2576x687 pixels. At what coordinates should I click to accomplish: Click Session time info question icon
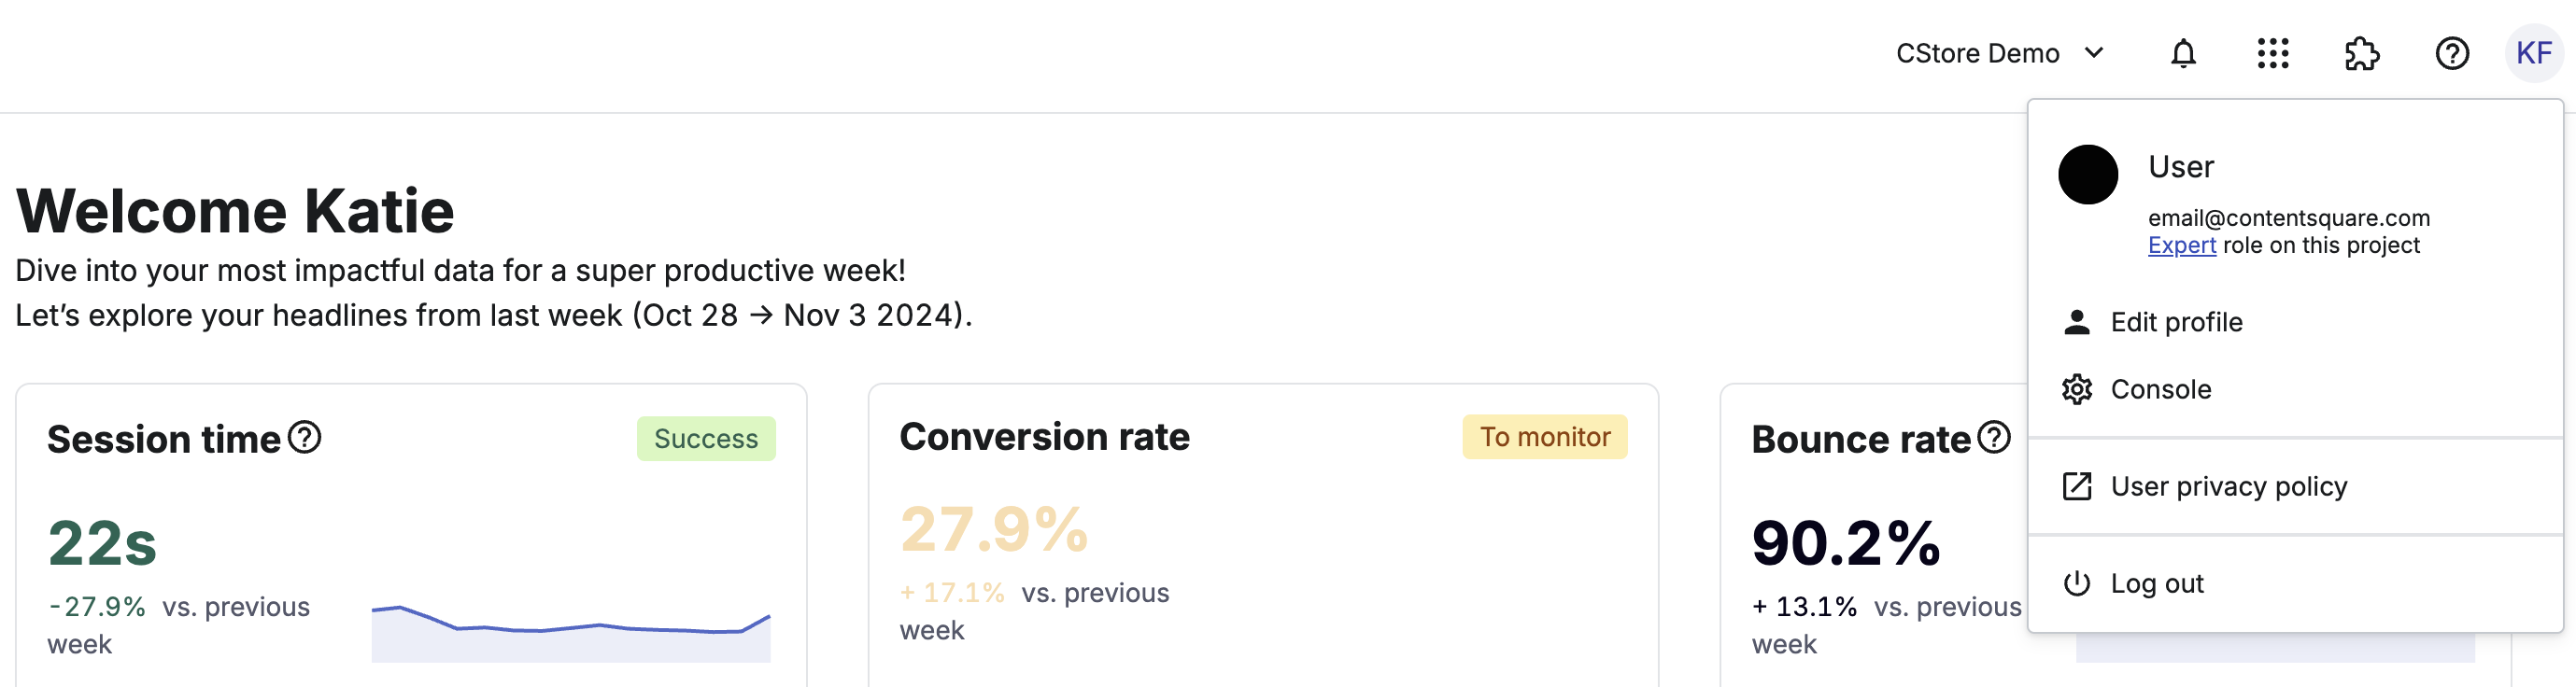[x=304, y=437]
